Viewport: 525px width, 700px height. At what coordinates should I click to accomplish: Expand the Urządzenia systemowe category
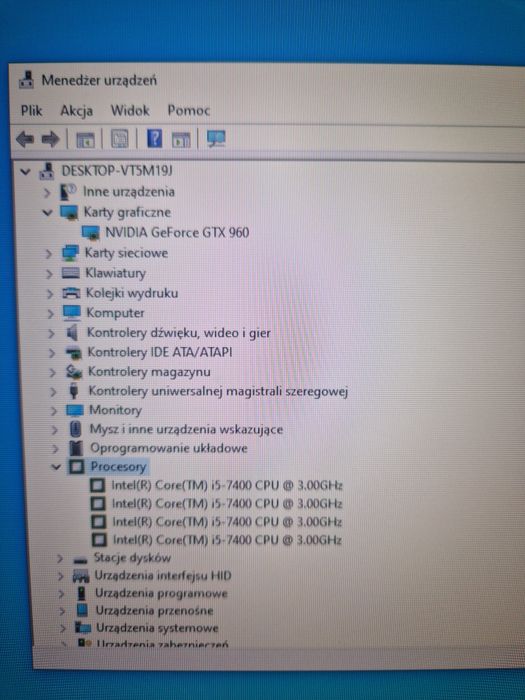(62, 629)
